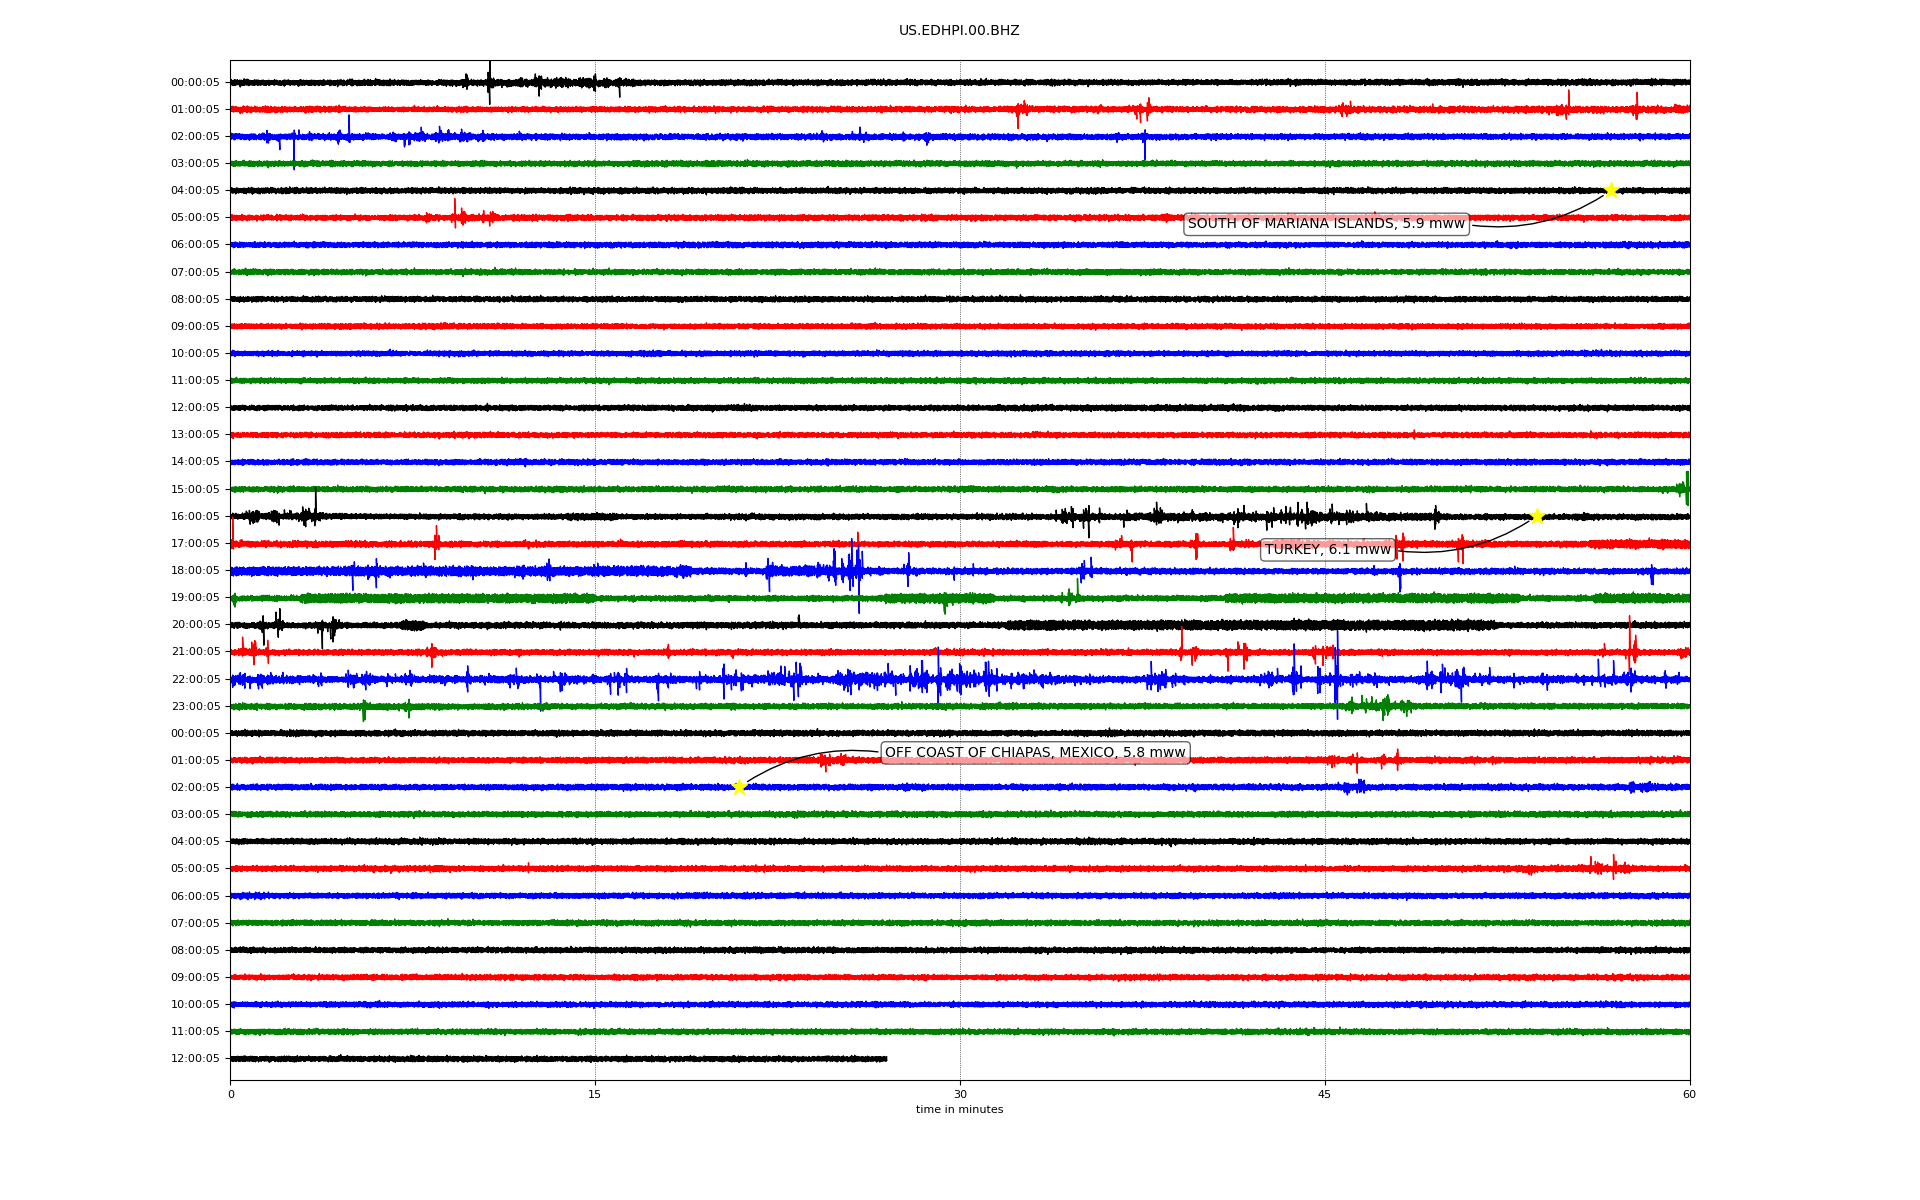
Task: Click the 21:00:05 time label
Action: tap(195, 652)
